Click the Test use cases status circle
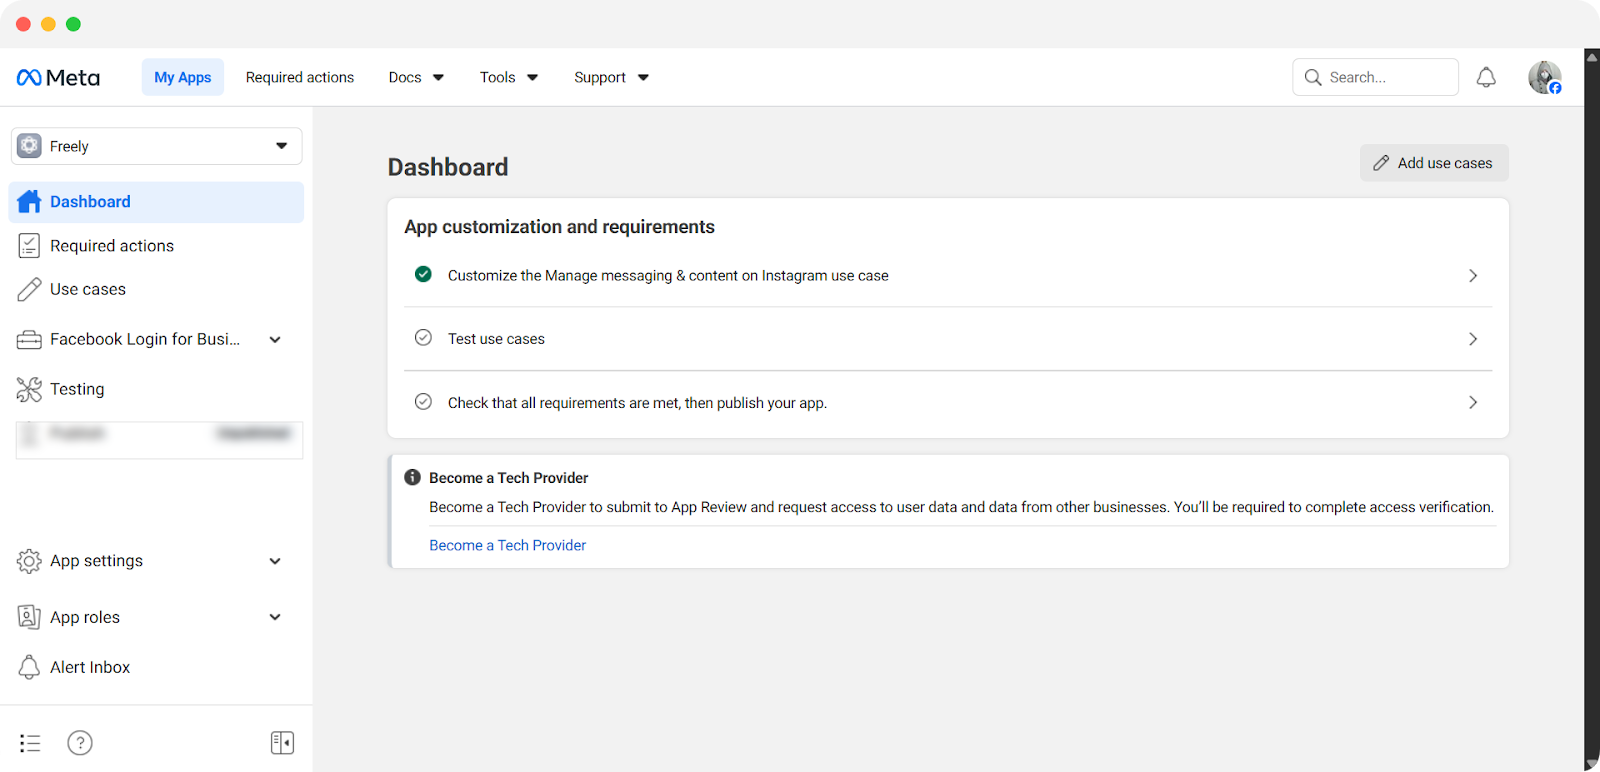This screenshot has height=772, width=1600. (423, 338)
